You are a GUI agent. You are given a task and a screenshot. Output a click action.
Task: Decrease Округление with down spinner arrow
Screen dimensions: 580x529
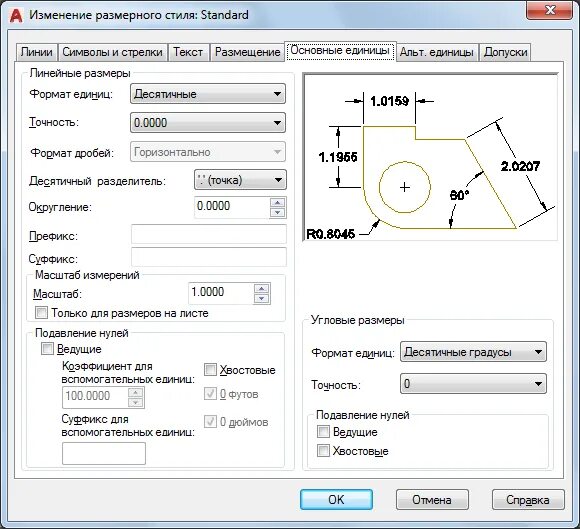pos(277,212)
